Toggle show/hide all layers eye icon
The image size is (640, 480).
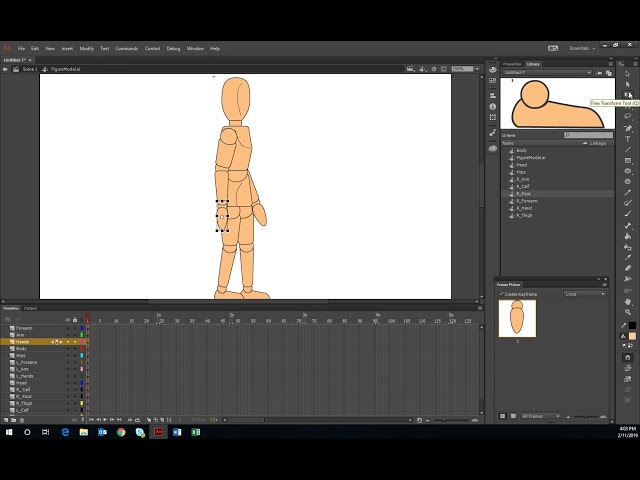coord(68,320)
